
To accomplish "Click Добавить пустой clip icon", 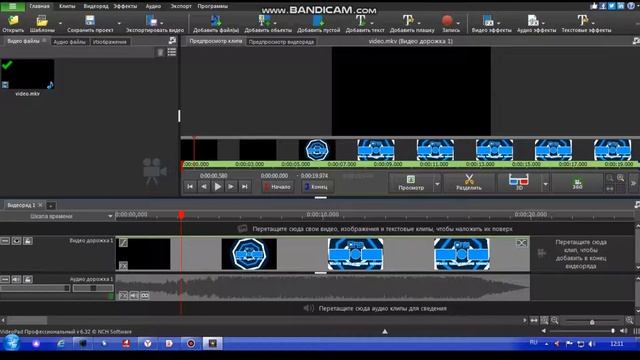I will pyautogui.click(x=318, y=20).
